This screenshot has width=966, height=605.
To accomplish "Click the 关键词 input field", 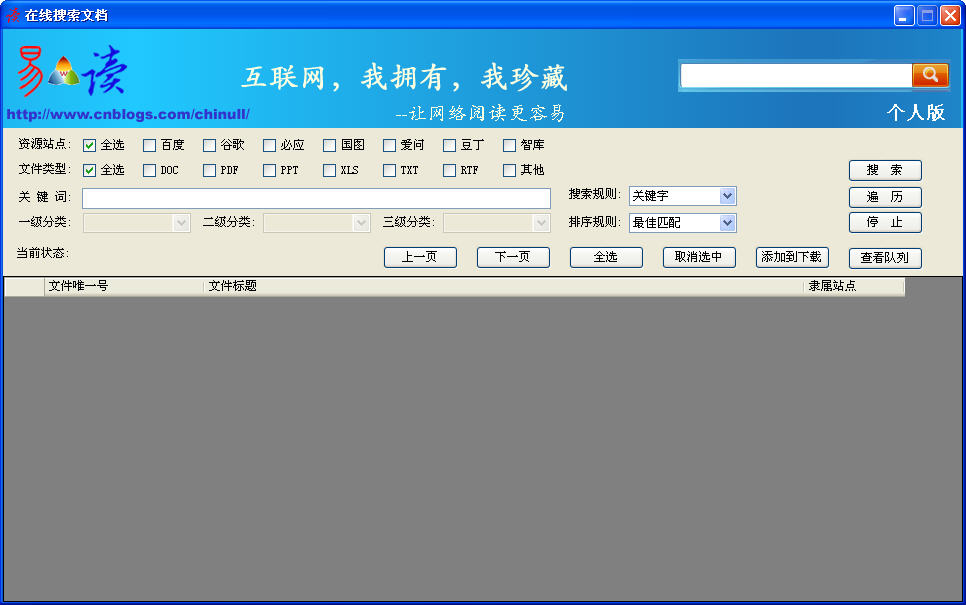I will coord(316,198).
